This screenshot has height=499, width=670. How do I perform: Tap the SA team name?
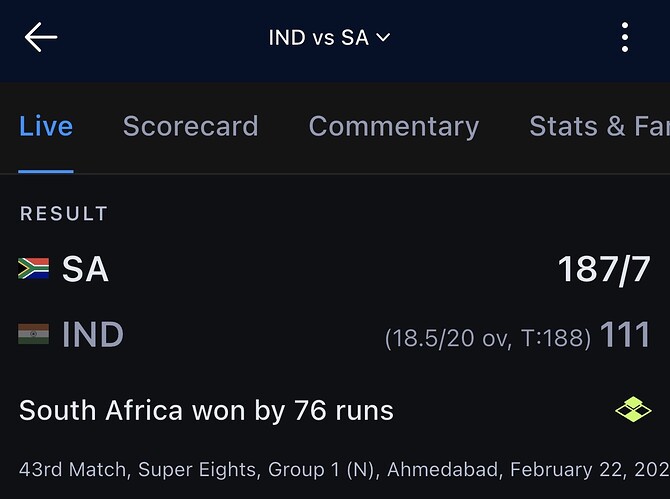click(x=86, y=269)
